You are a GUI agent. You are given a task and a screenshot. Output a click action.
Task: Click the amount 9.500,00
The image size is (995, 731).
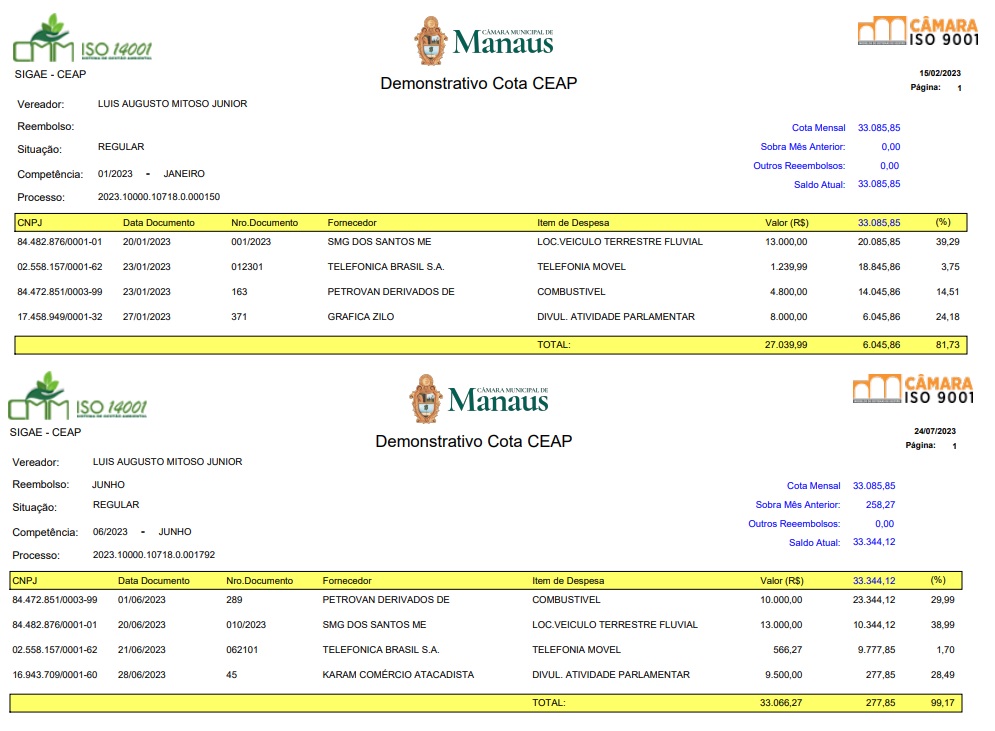click(x=784, y=675)
